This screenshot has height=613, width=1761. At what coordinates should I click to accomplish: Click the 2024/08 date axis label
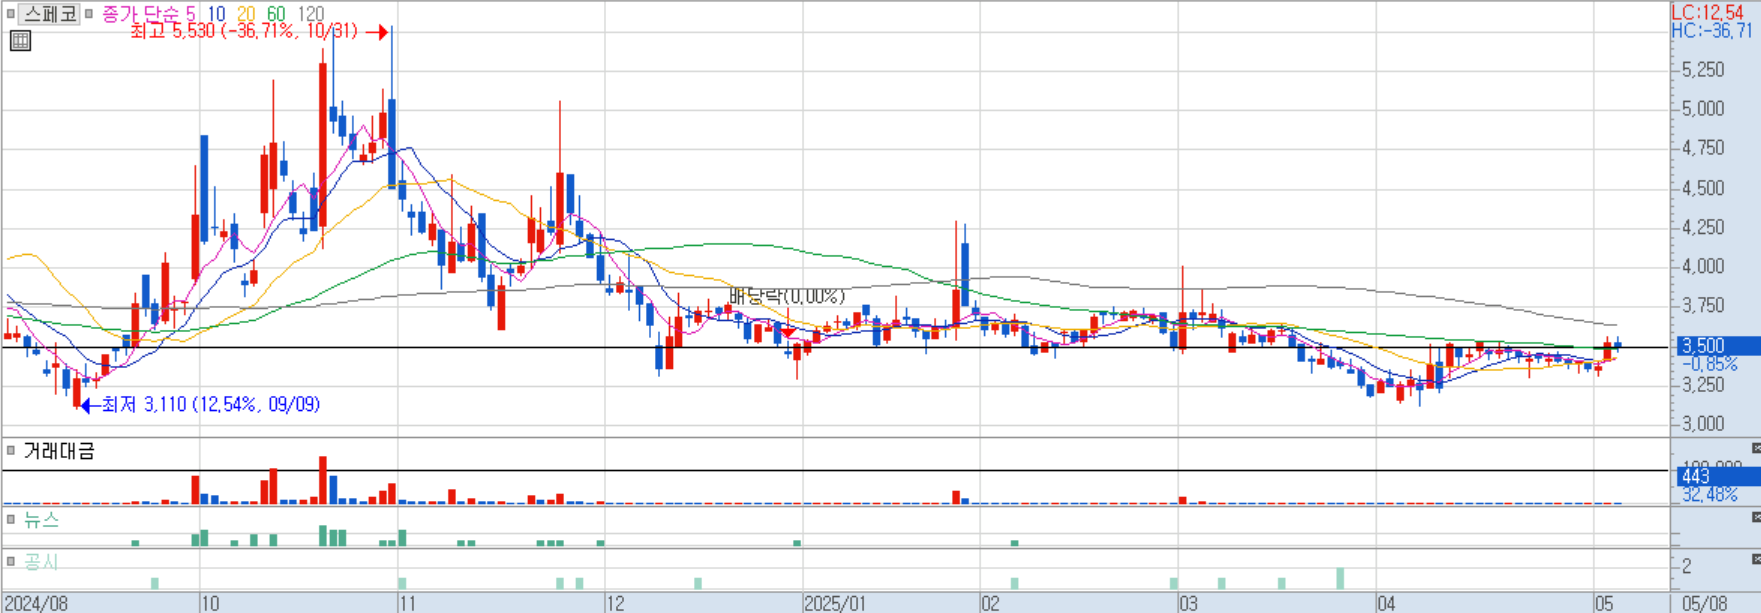36,603
